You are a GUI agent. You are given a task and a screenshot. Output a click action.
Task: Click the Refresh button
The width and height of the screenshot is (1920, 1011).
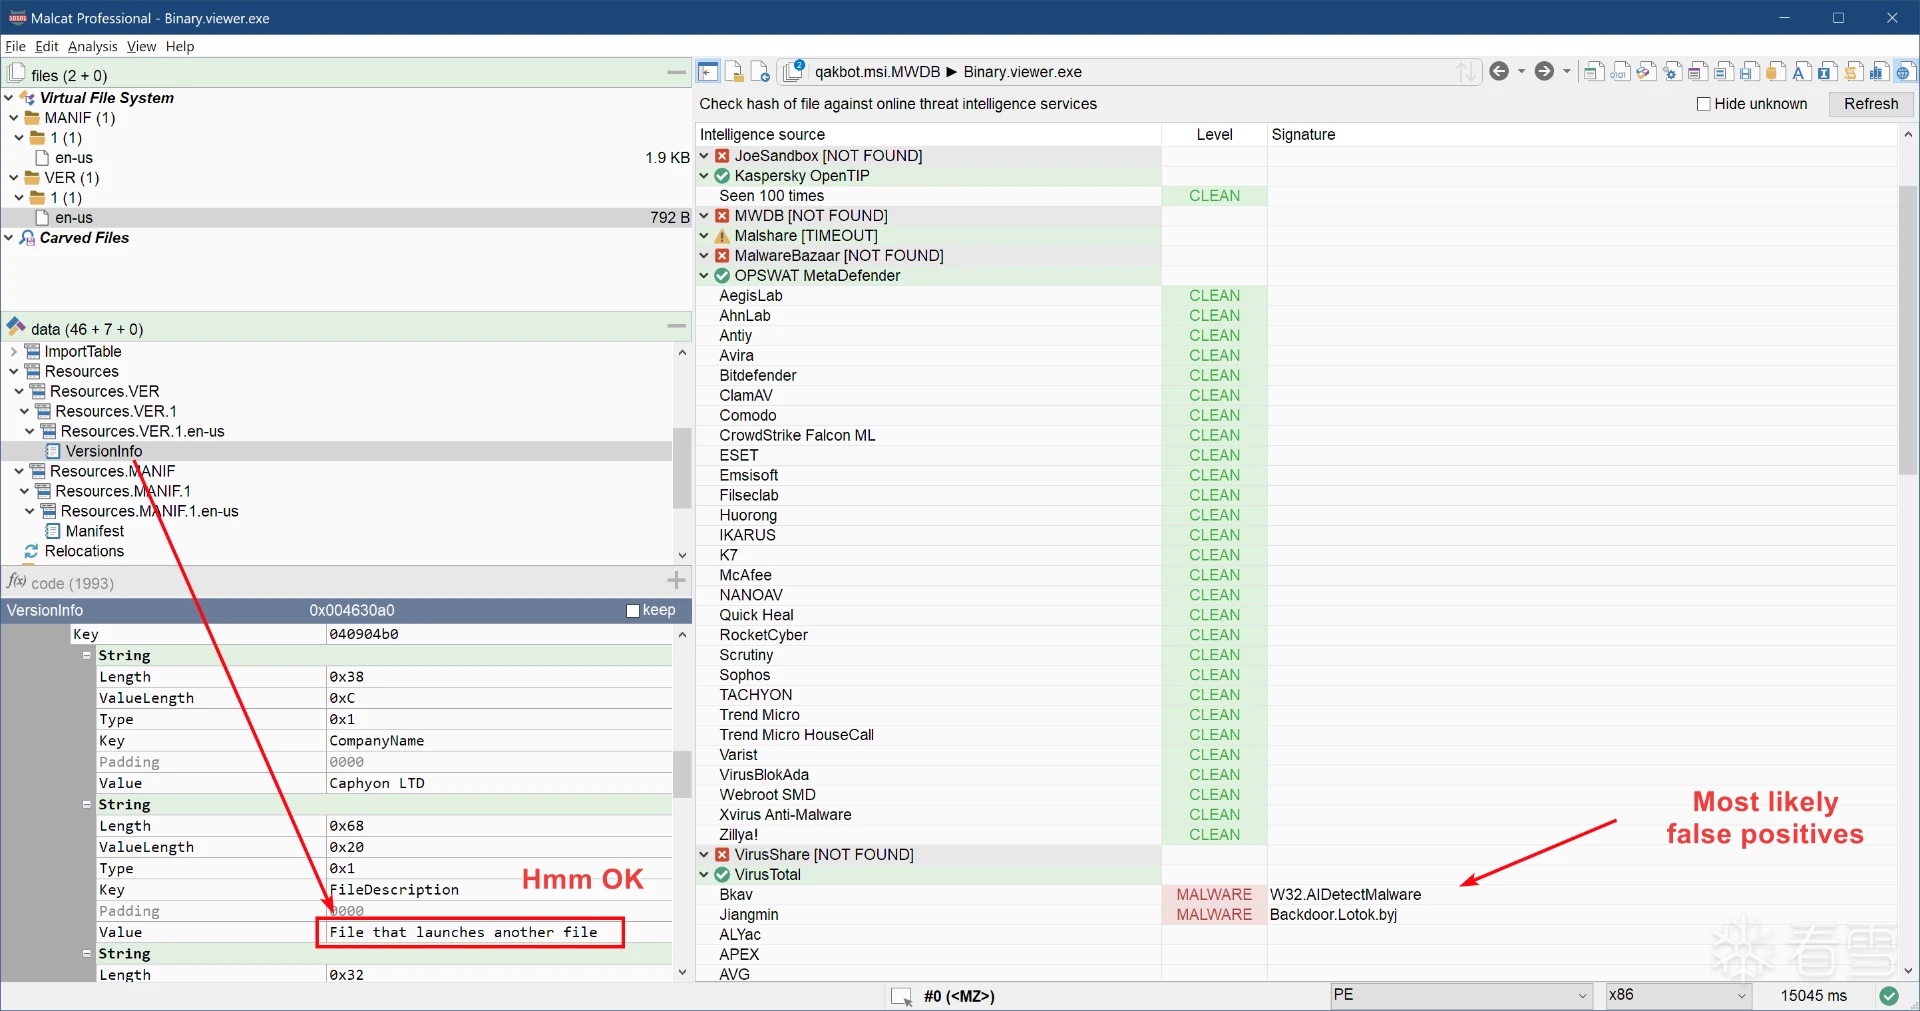pyautogui.click(x=1871, y=104)
